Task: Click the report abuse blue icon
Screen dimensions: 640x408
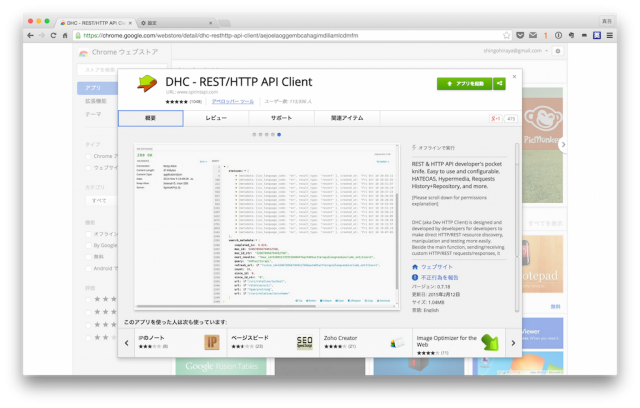Action: (x=415, y=277)
